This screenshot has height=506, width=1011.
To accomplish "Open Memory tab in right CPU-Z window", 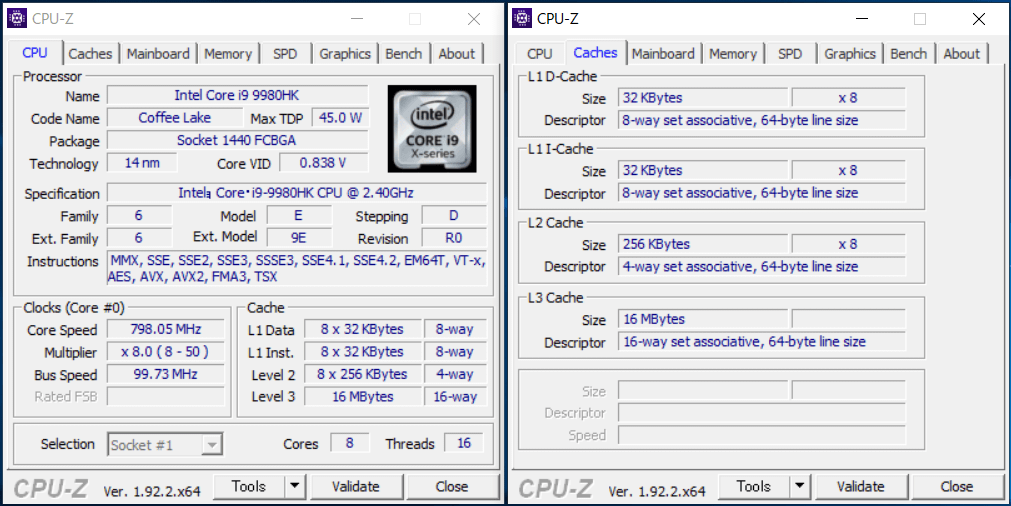I will 732,54.
